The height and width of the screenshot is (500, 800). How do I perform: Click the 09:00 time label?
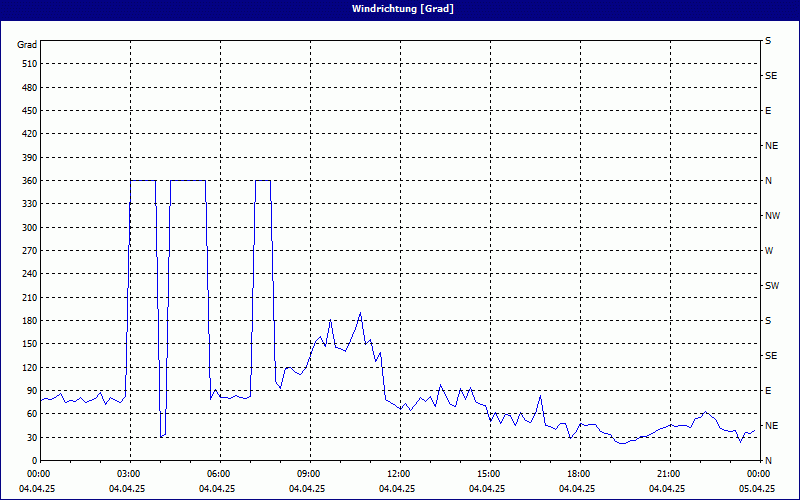(x=310, y=474)
